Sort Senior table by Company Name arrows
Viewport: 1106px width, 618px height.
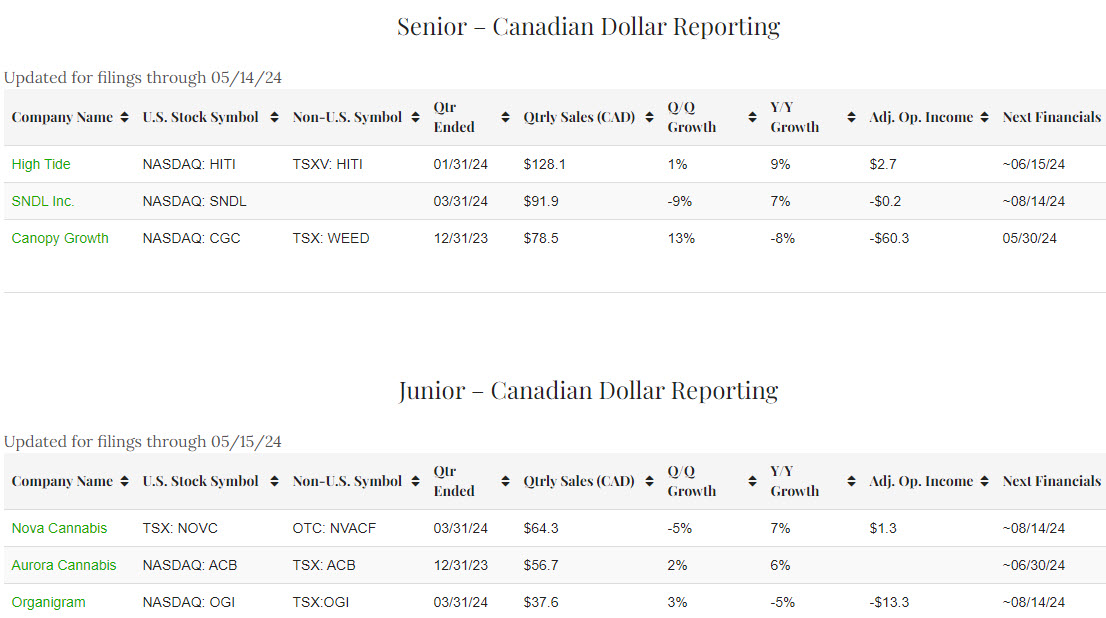pyautogui.click(x=124, y=117)
